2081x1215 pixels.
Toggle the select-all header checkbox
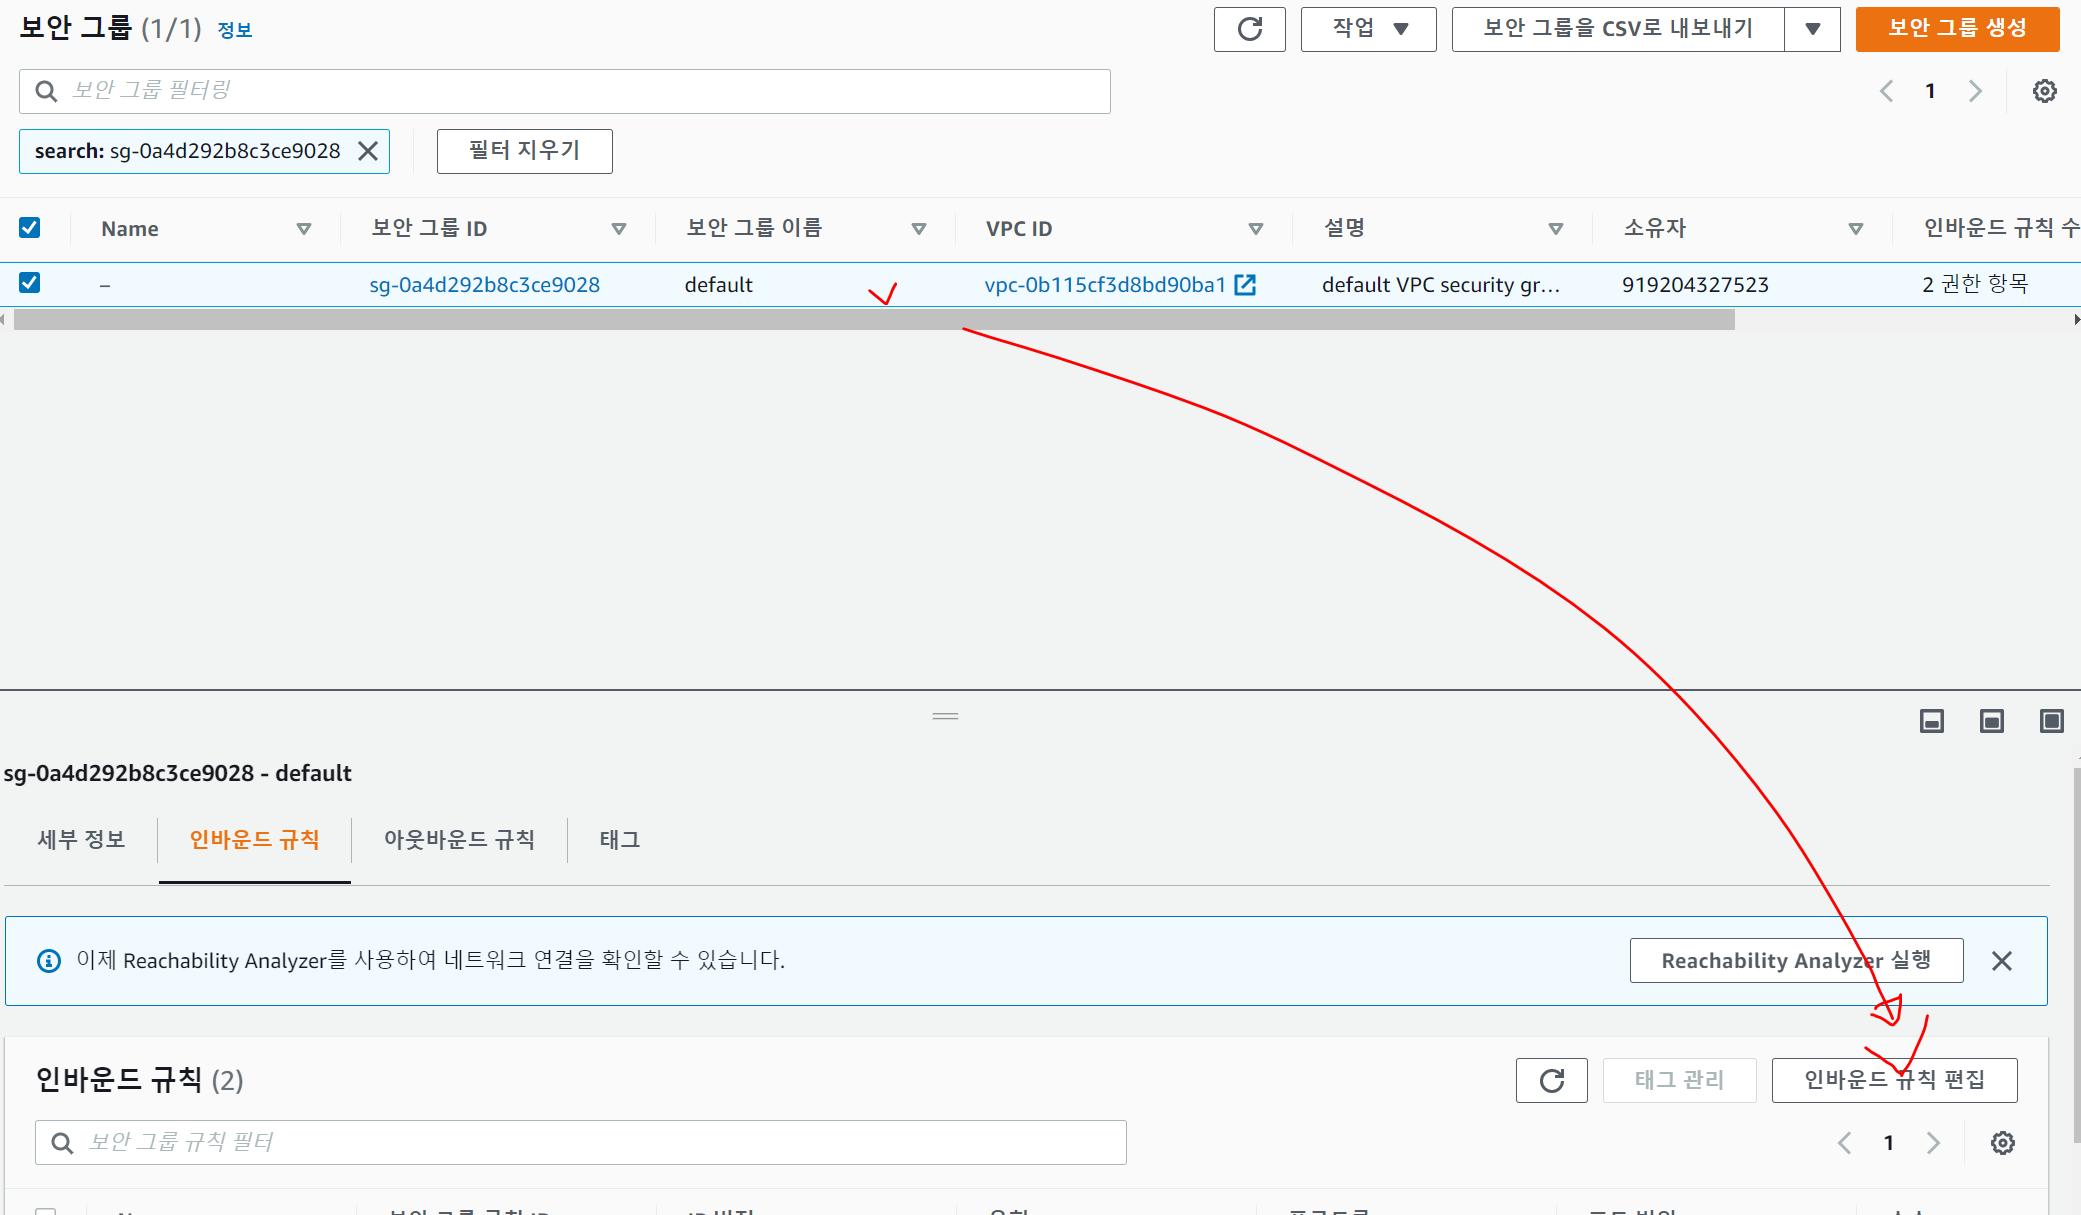30,228
